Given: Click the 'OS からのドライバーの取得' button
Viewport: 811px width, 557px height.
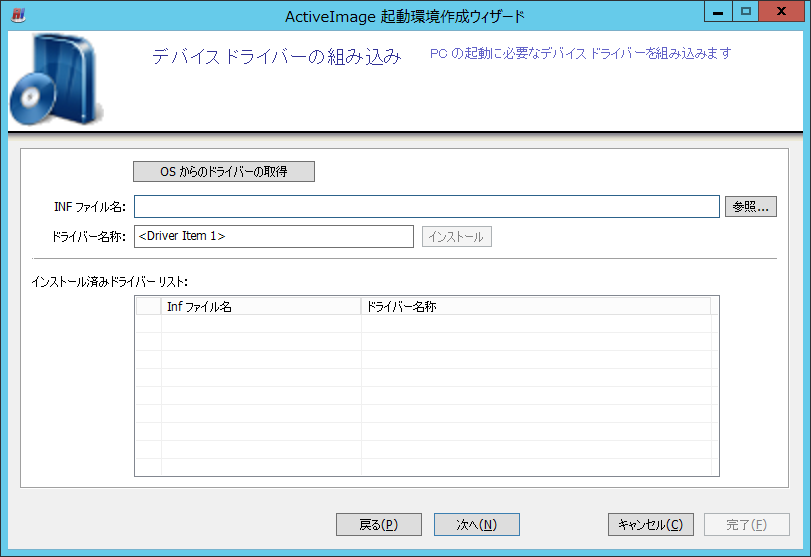Looking at the screenshot, I should click(224, 172).
